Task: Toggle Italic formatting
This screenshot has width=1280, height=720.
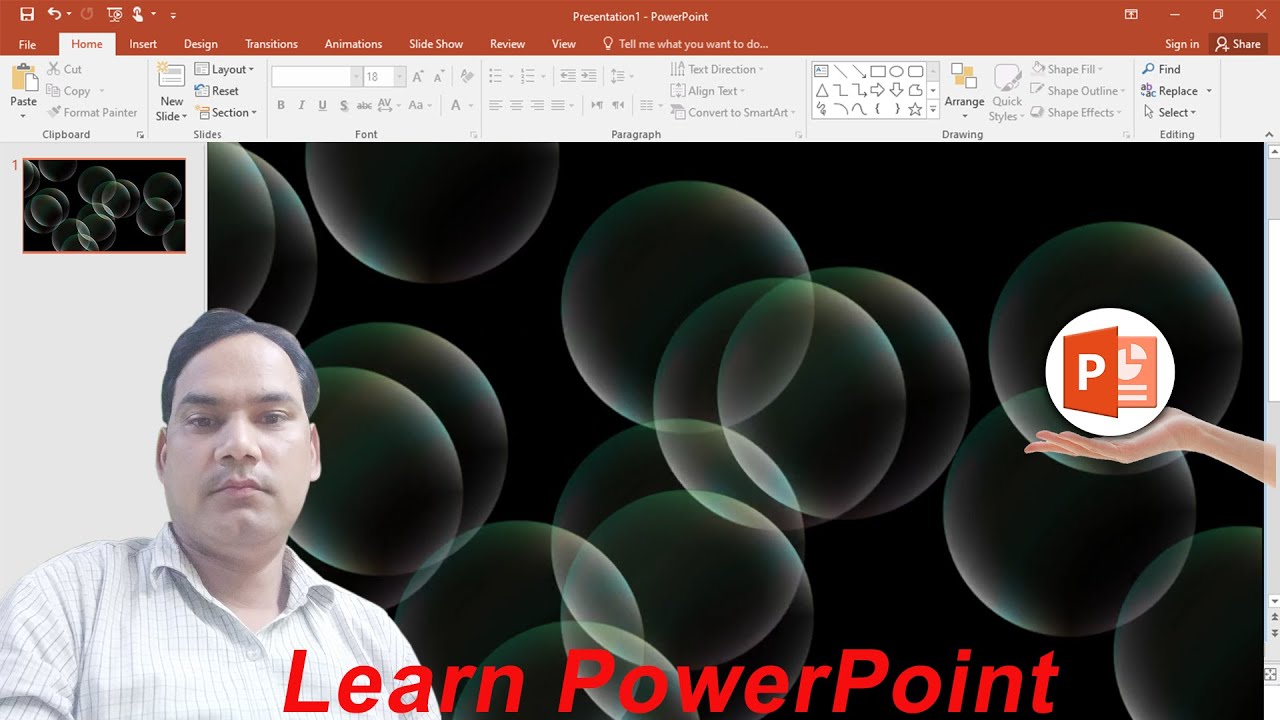Action: [x=301, y=105]
